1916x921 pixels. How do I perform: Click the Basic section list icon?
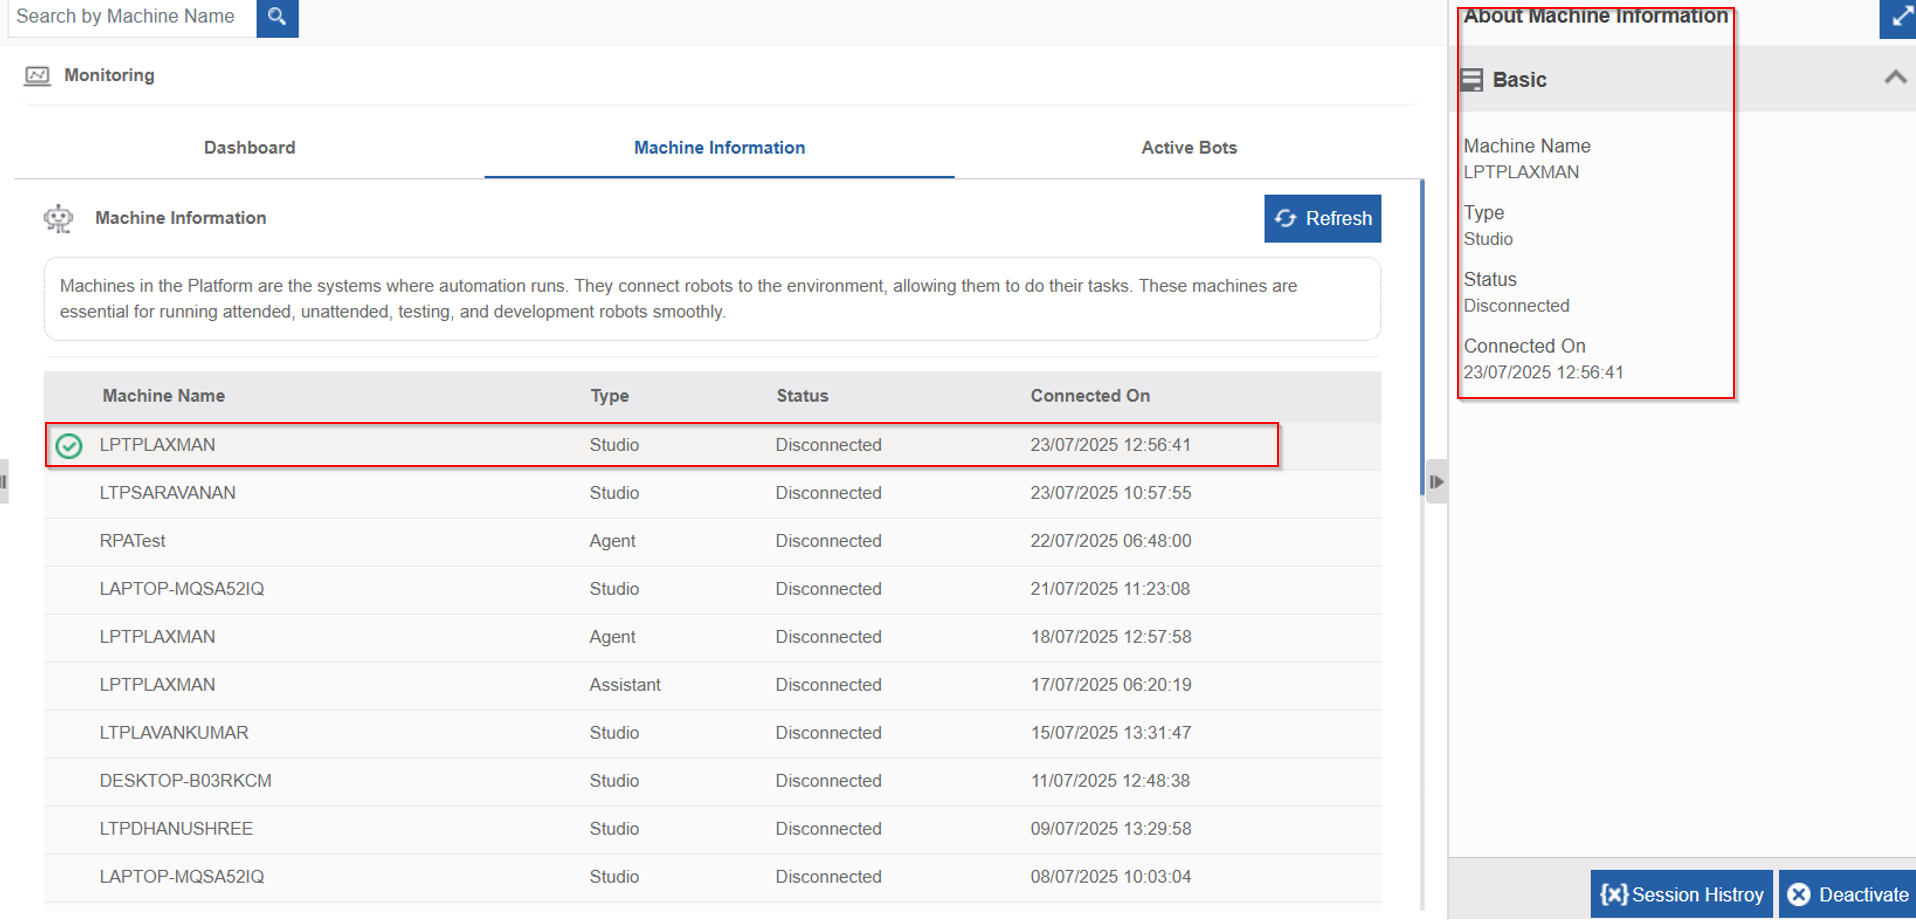pos(1472,80)
